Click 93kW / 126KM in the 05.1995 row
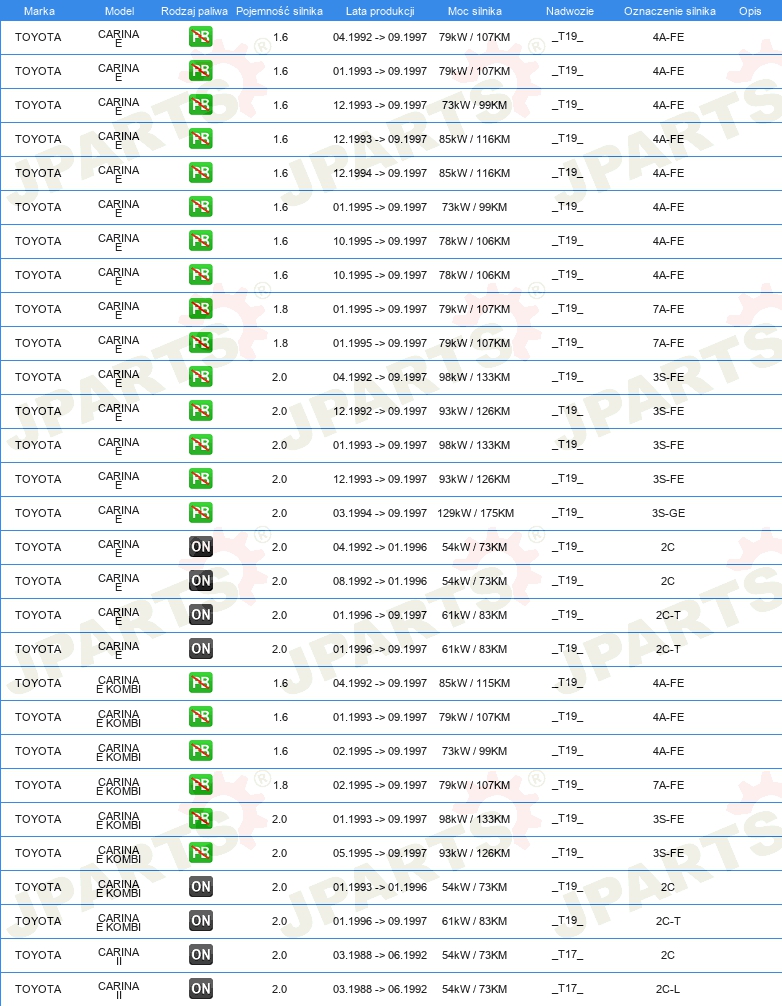 (475, 853)
